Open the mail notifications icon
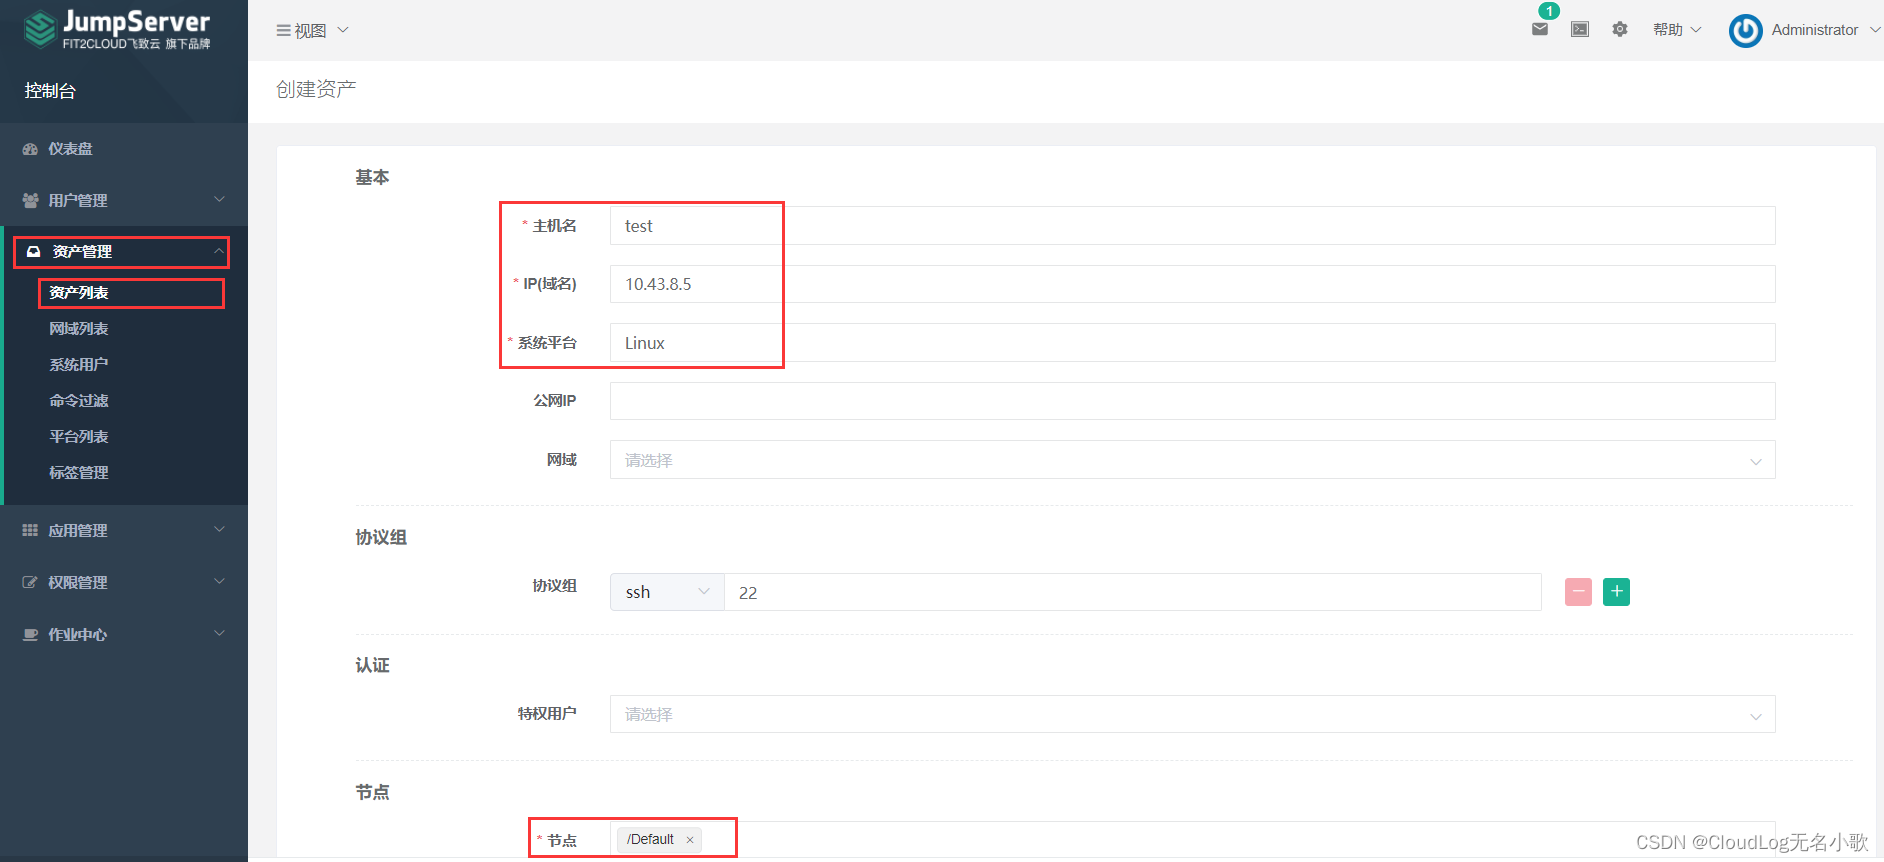The height and width of the screenshot is (862, 1884). point(1540,29)
